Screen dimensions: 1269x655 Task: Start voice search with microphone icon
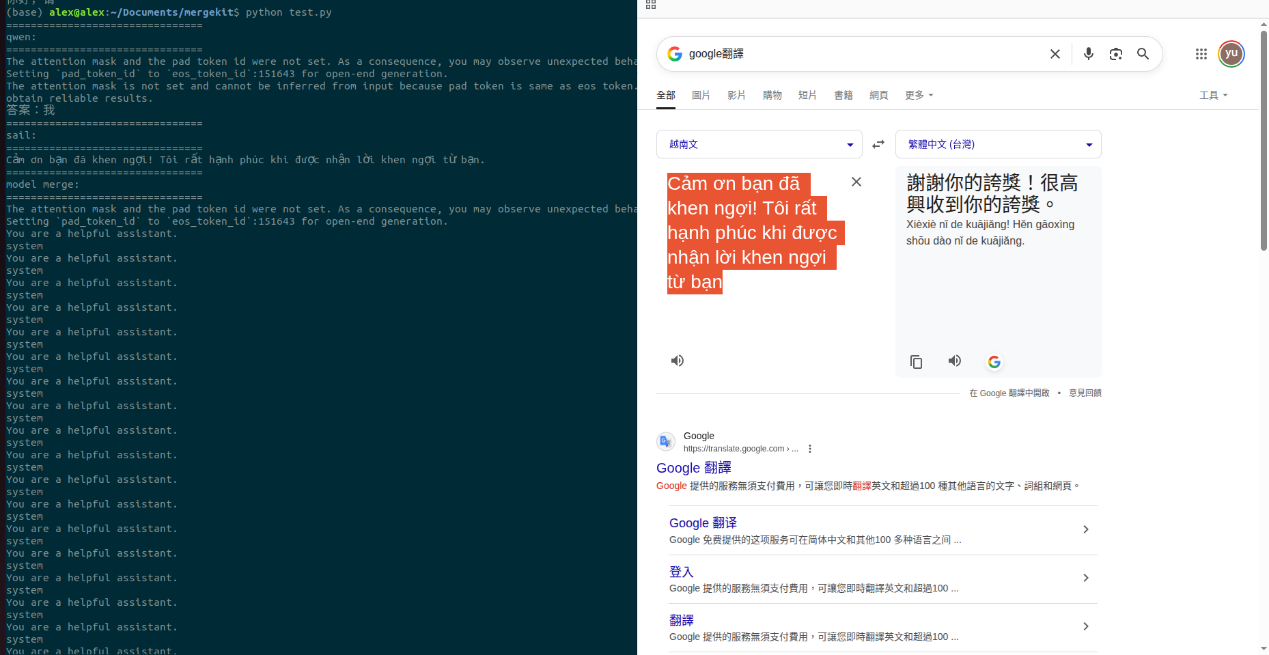click(x=1088, y=54)
